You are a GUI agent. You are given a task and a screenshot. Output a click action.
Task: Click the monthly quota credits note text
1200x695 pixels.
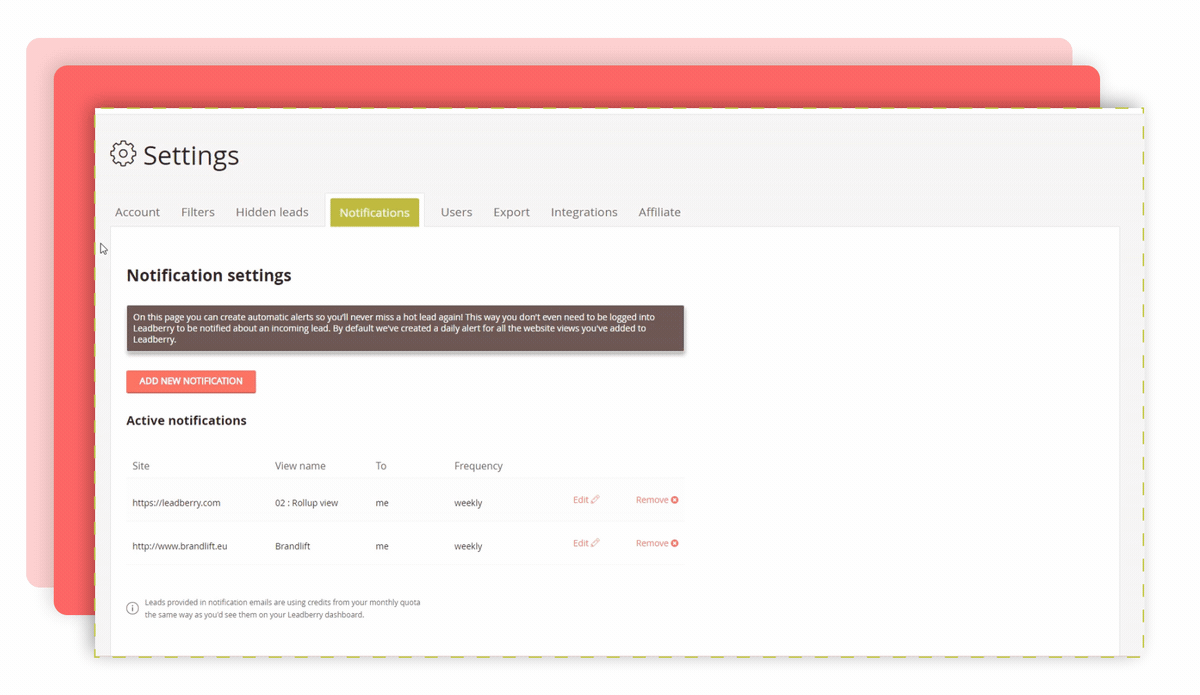(x=283, y=608)
